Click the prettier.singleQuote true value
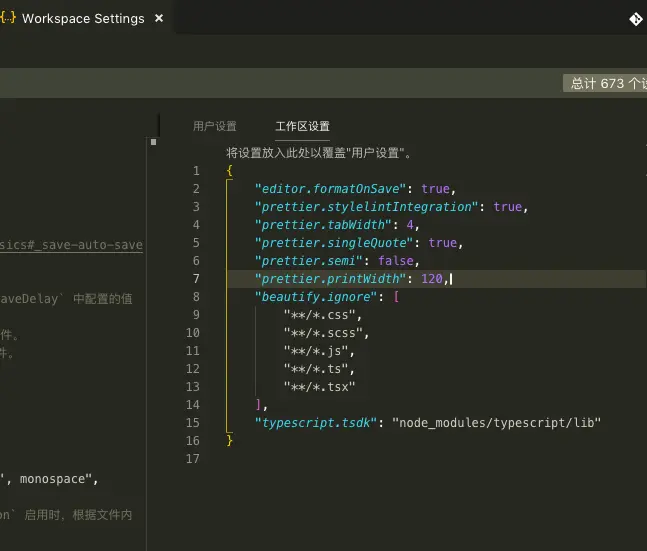This screenshot has height=551, width=647. click(442, 243)
